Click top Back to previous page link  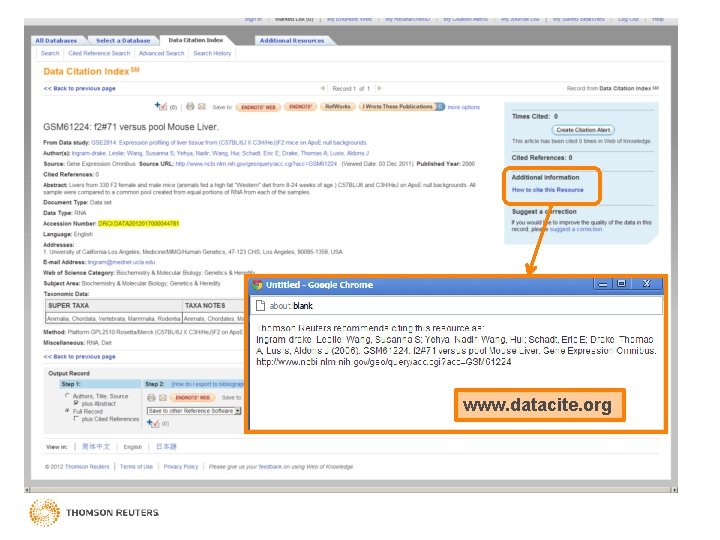pyautogui.click(x=79, y=88)
